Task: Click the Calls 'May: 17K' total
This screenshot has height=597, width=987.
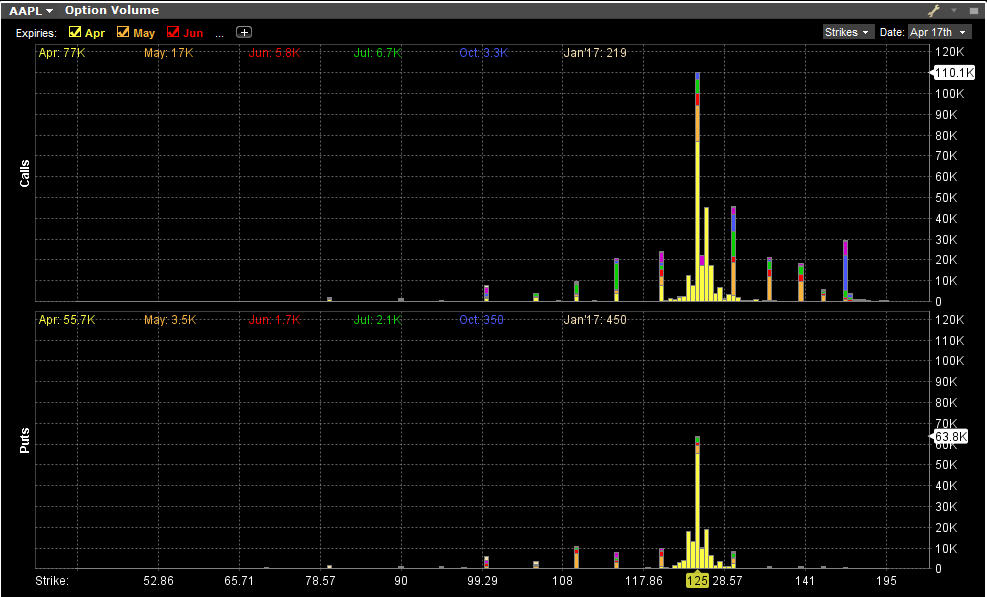Action: point(169,53)
